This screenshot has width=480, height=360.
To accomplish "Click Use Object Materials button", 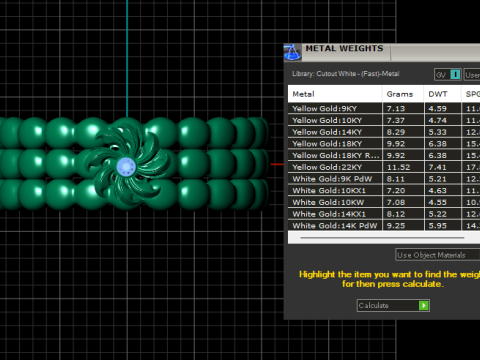I will coord(437,255).
